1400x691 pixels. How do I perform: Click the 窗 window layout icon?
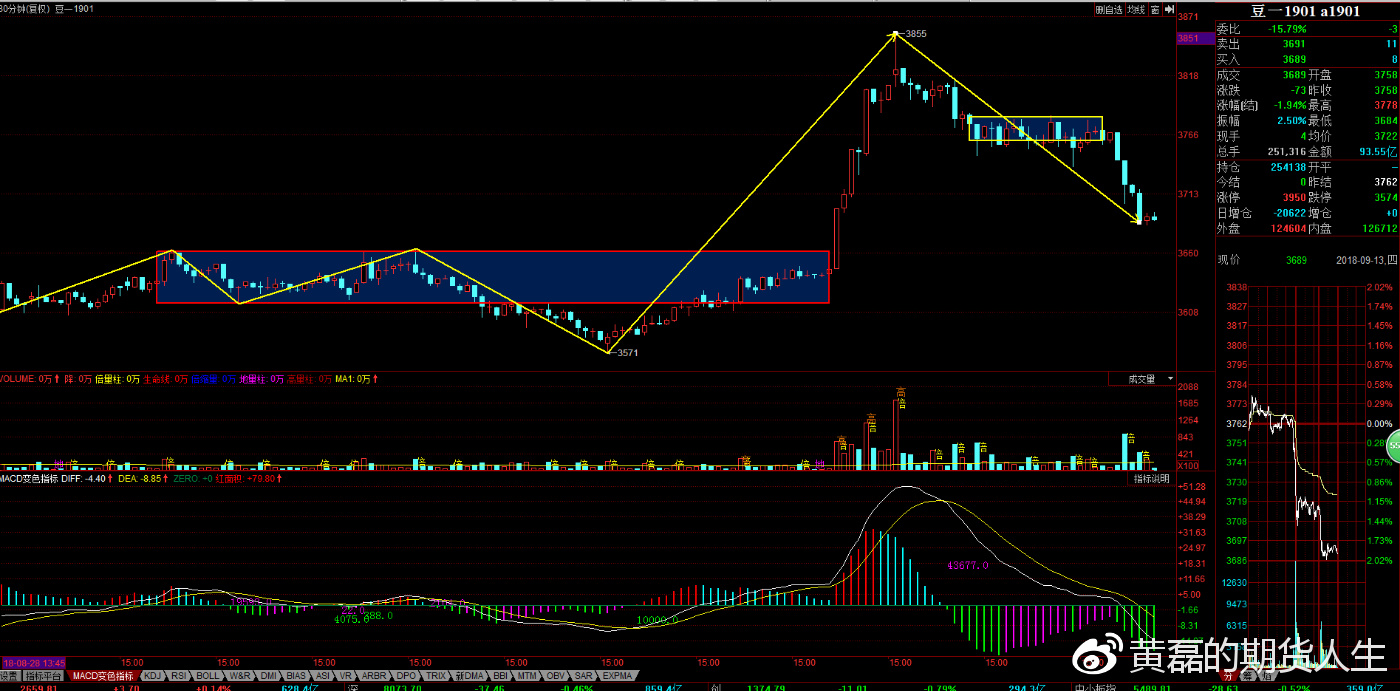[1155, 10]
